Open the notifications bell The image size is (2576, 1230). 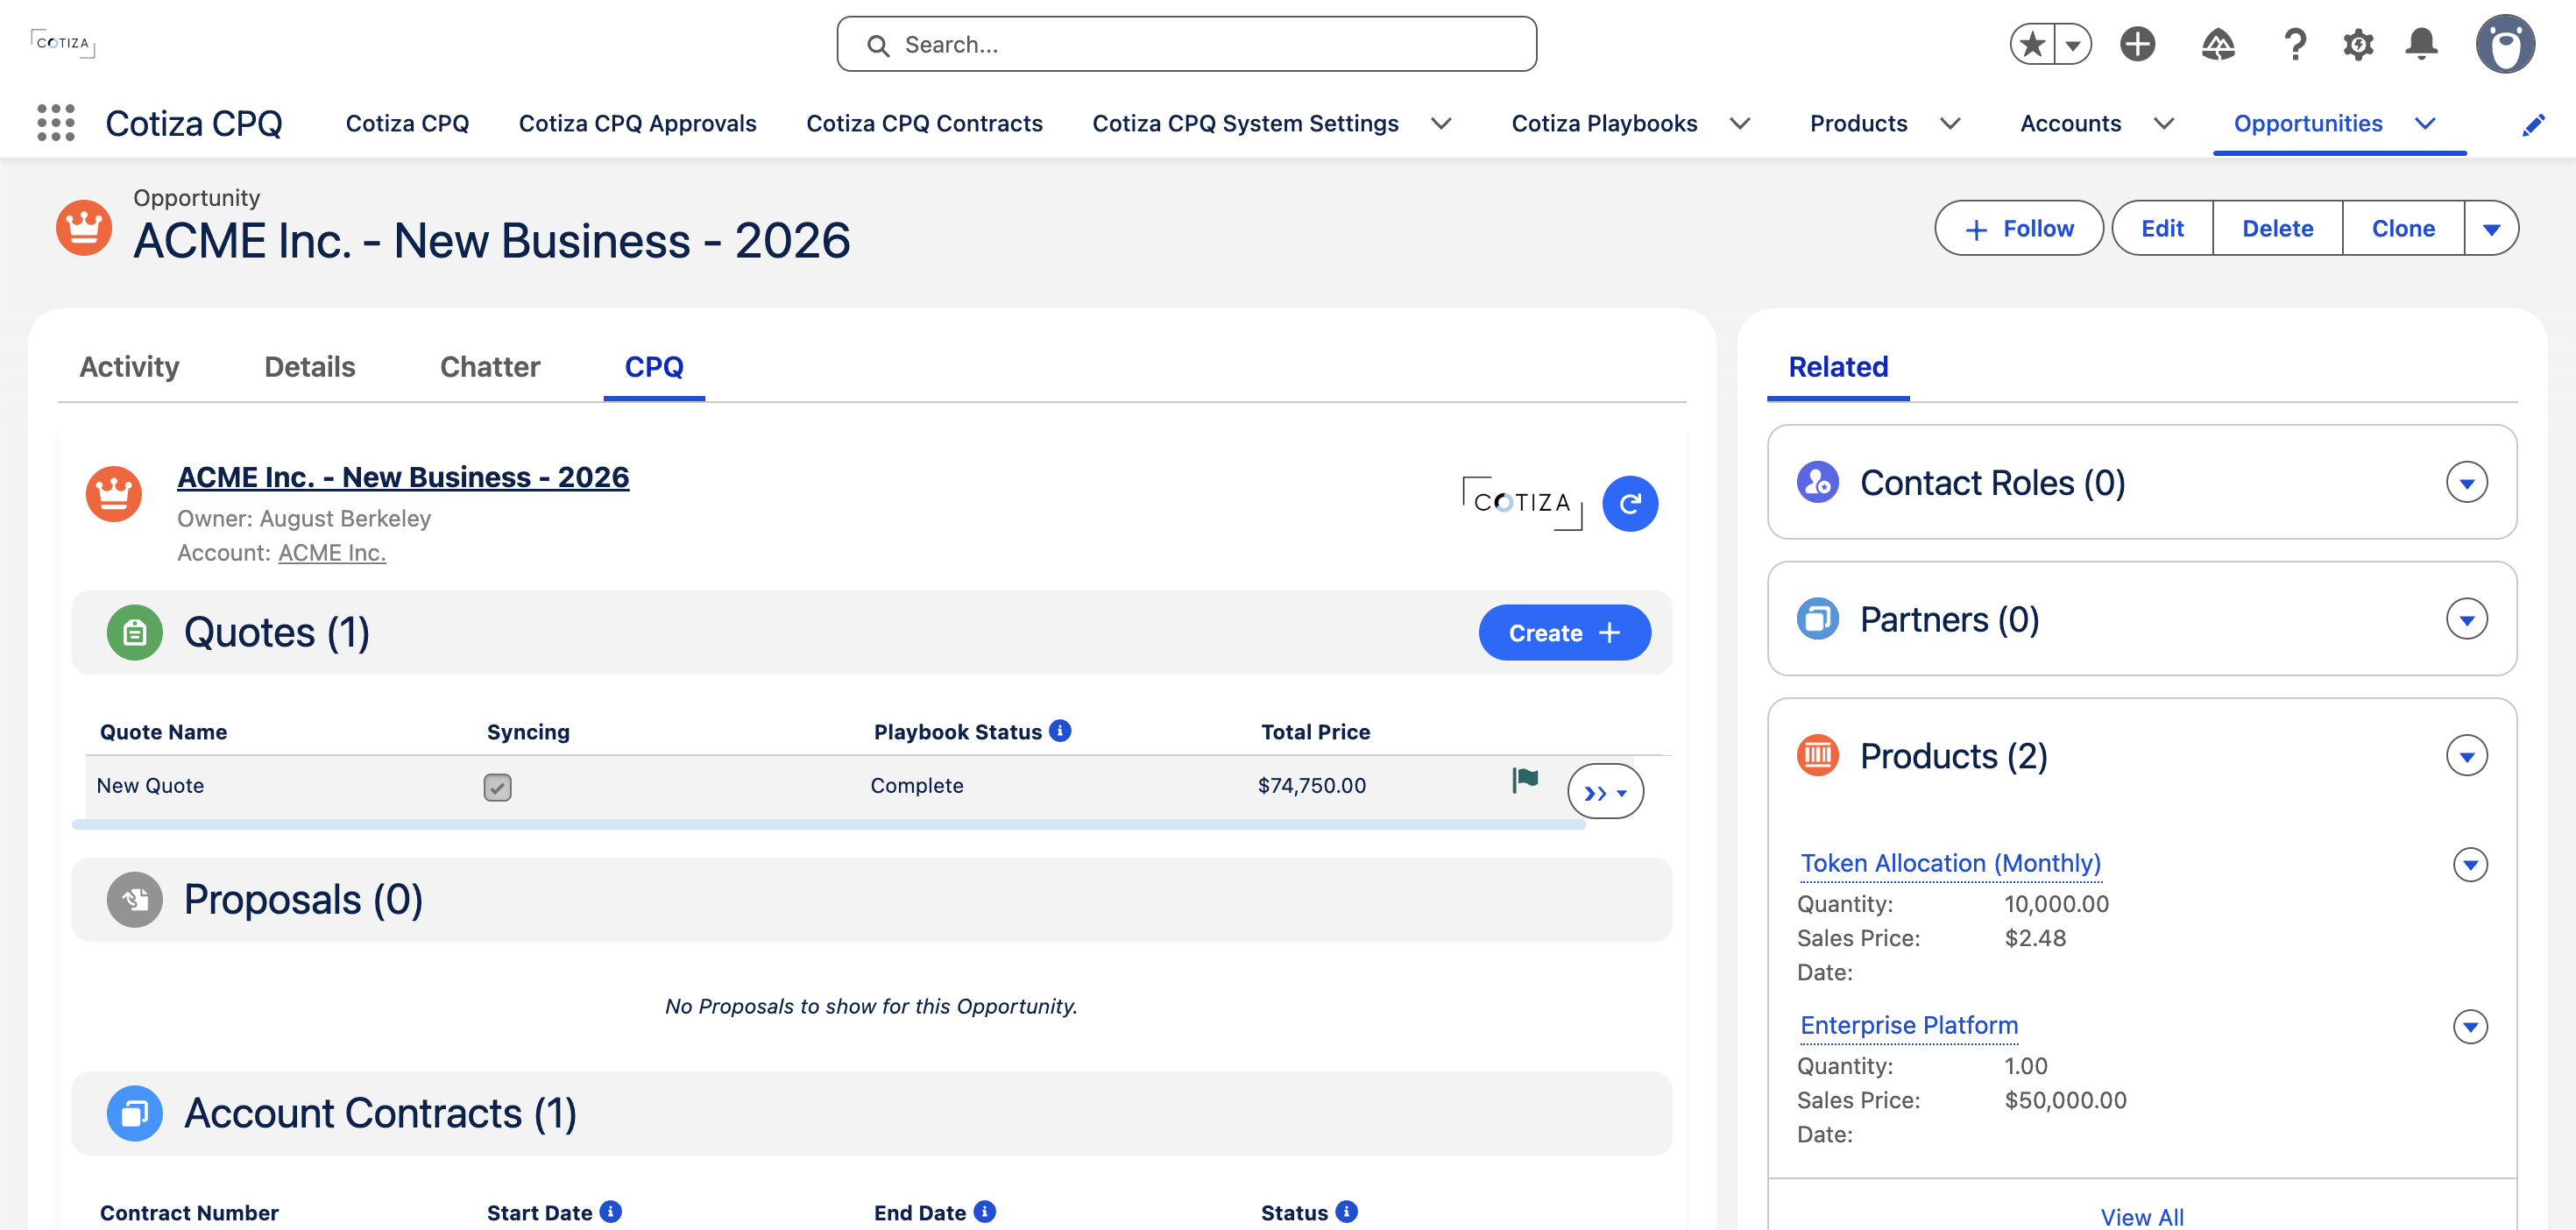2421,44
